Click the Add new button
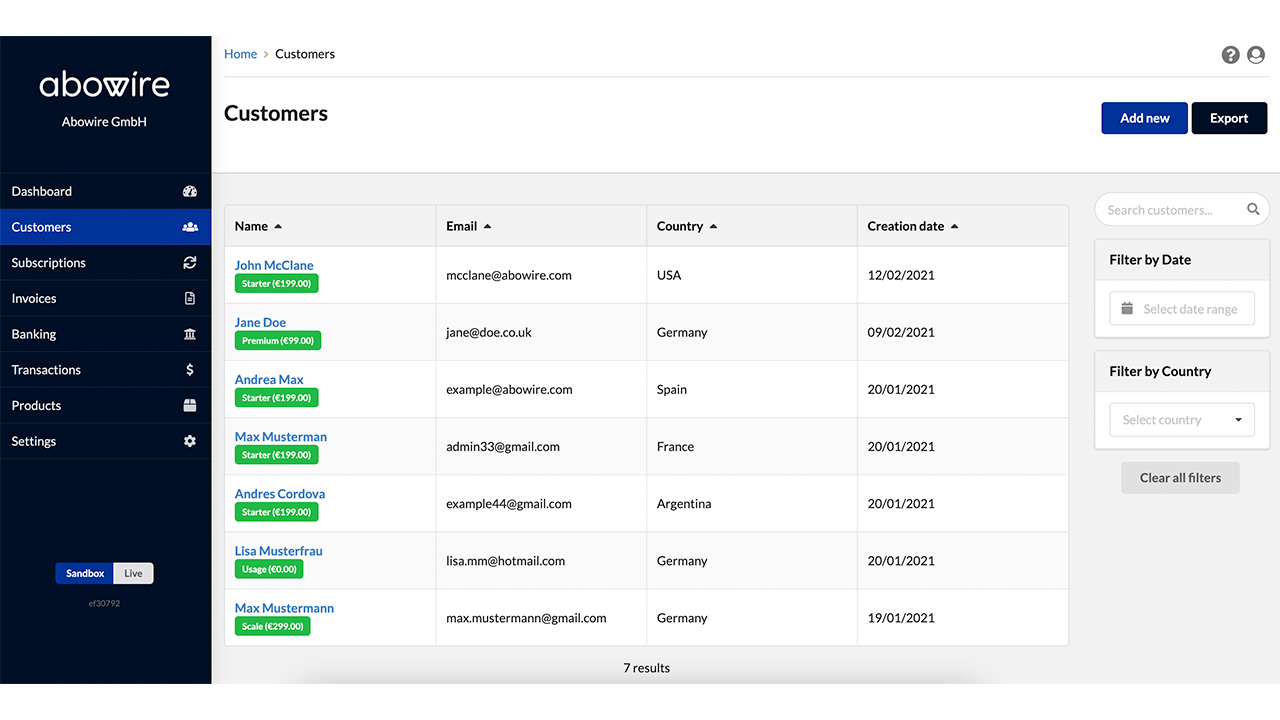1280x720 pixels. point(1144,118)
